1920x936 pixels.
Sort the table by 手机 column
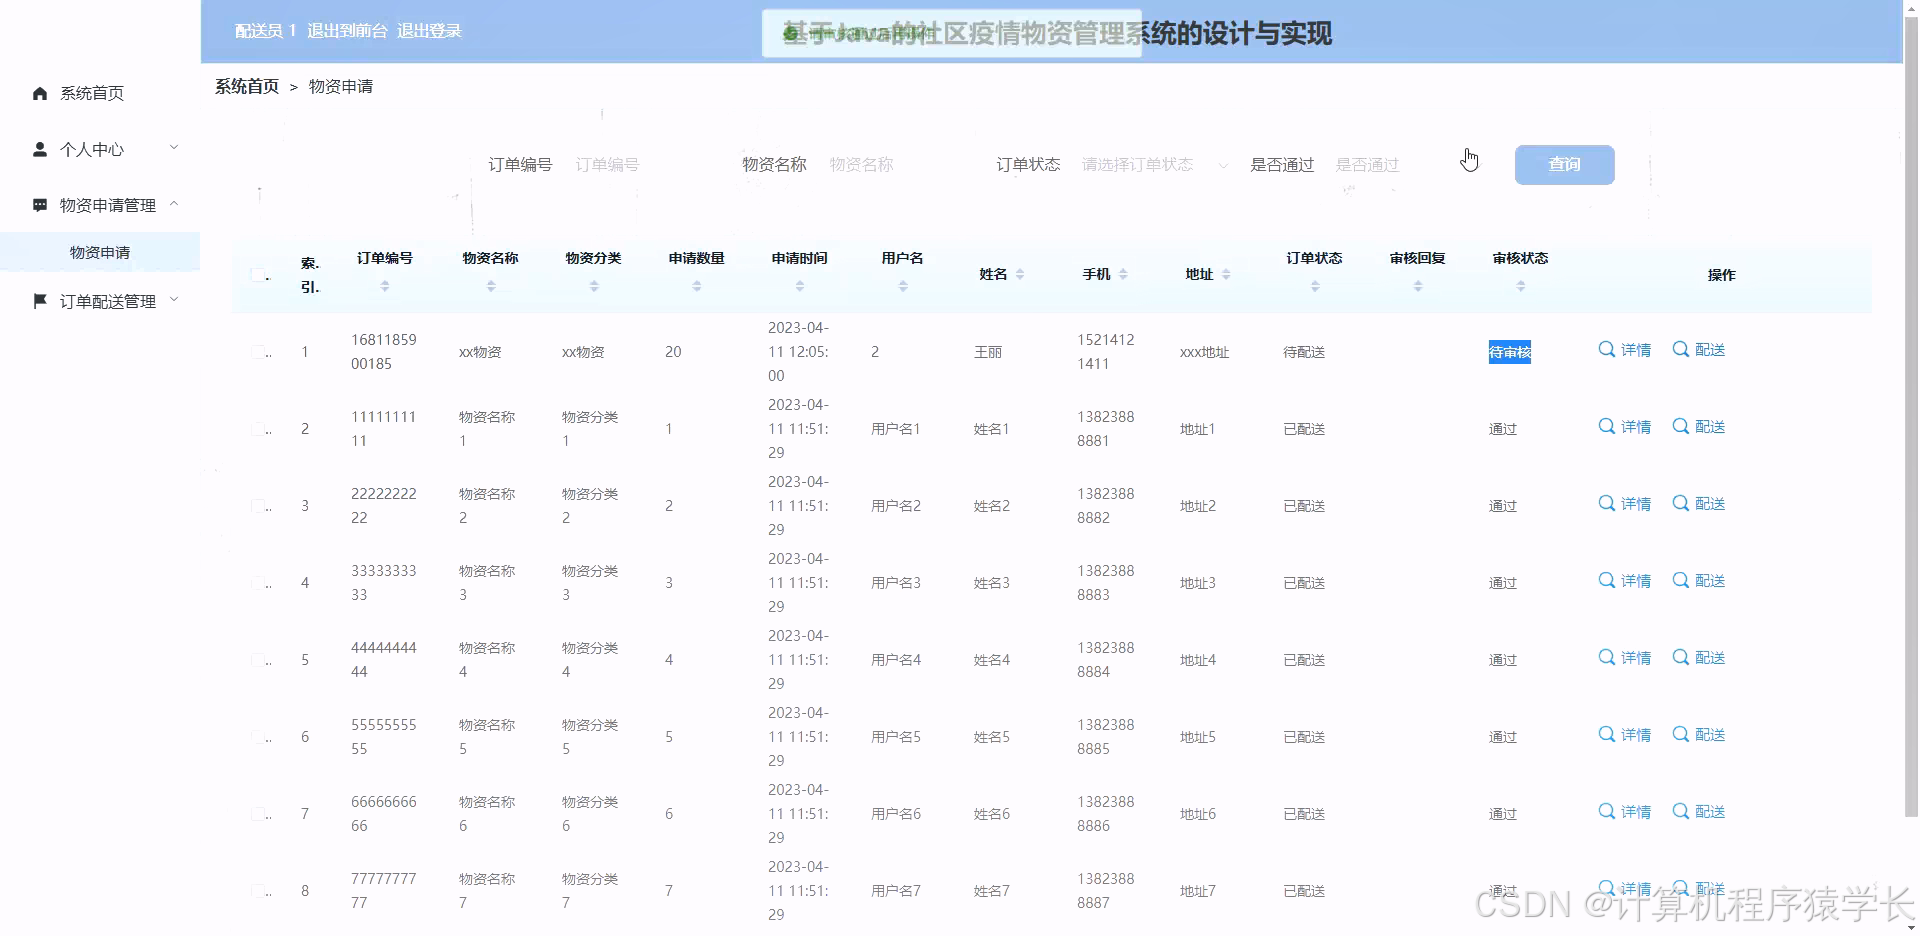[x=1122, y=273]
